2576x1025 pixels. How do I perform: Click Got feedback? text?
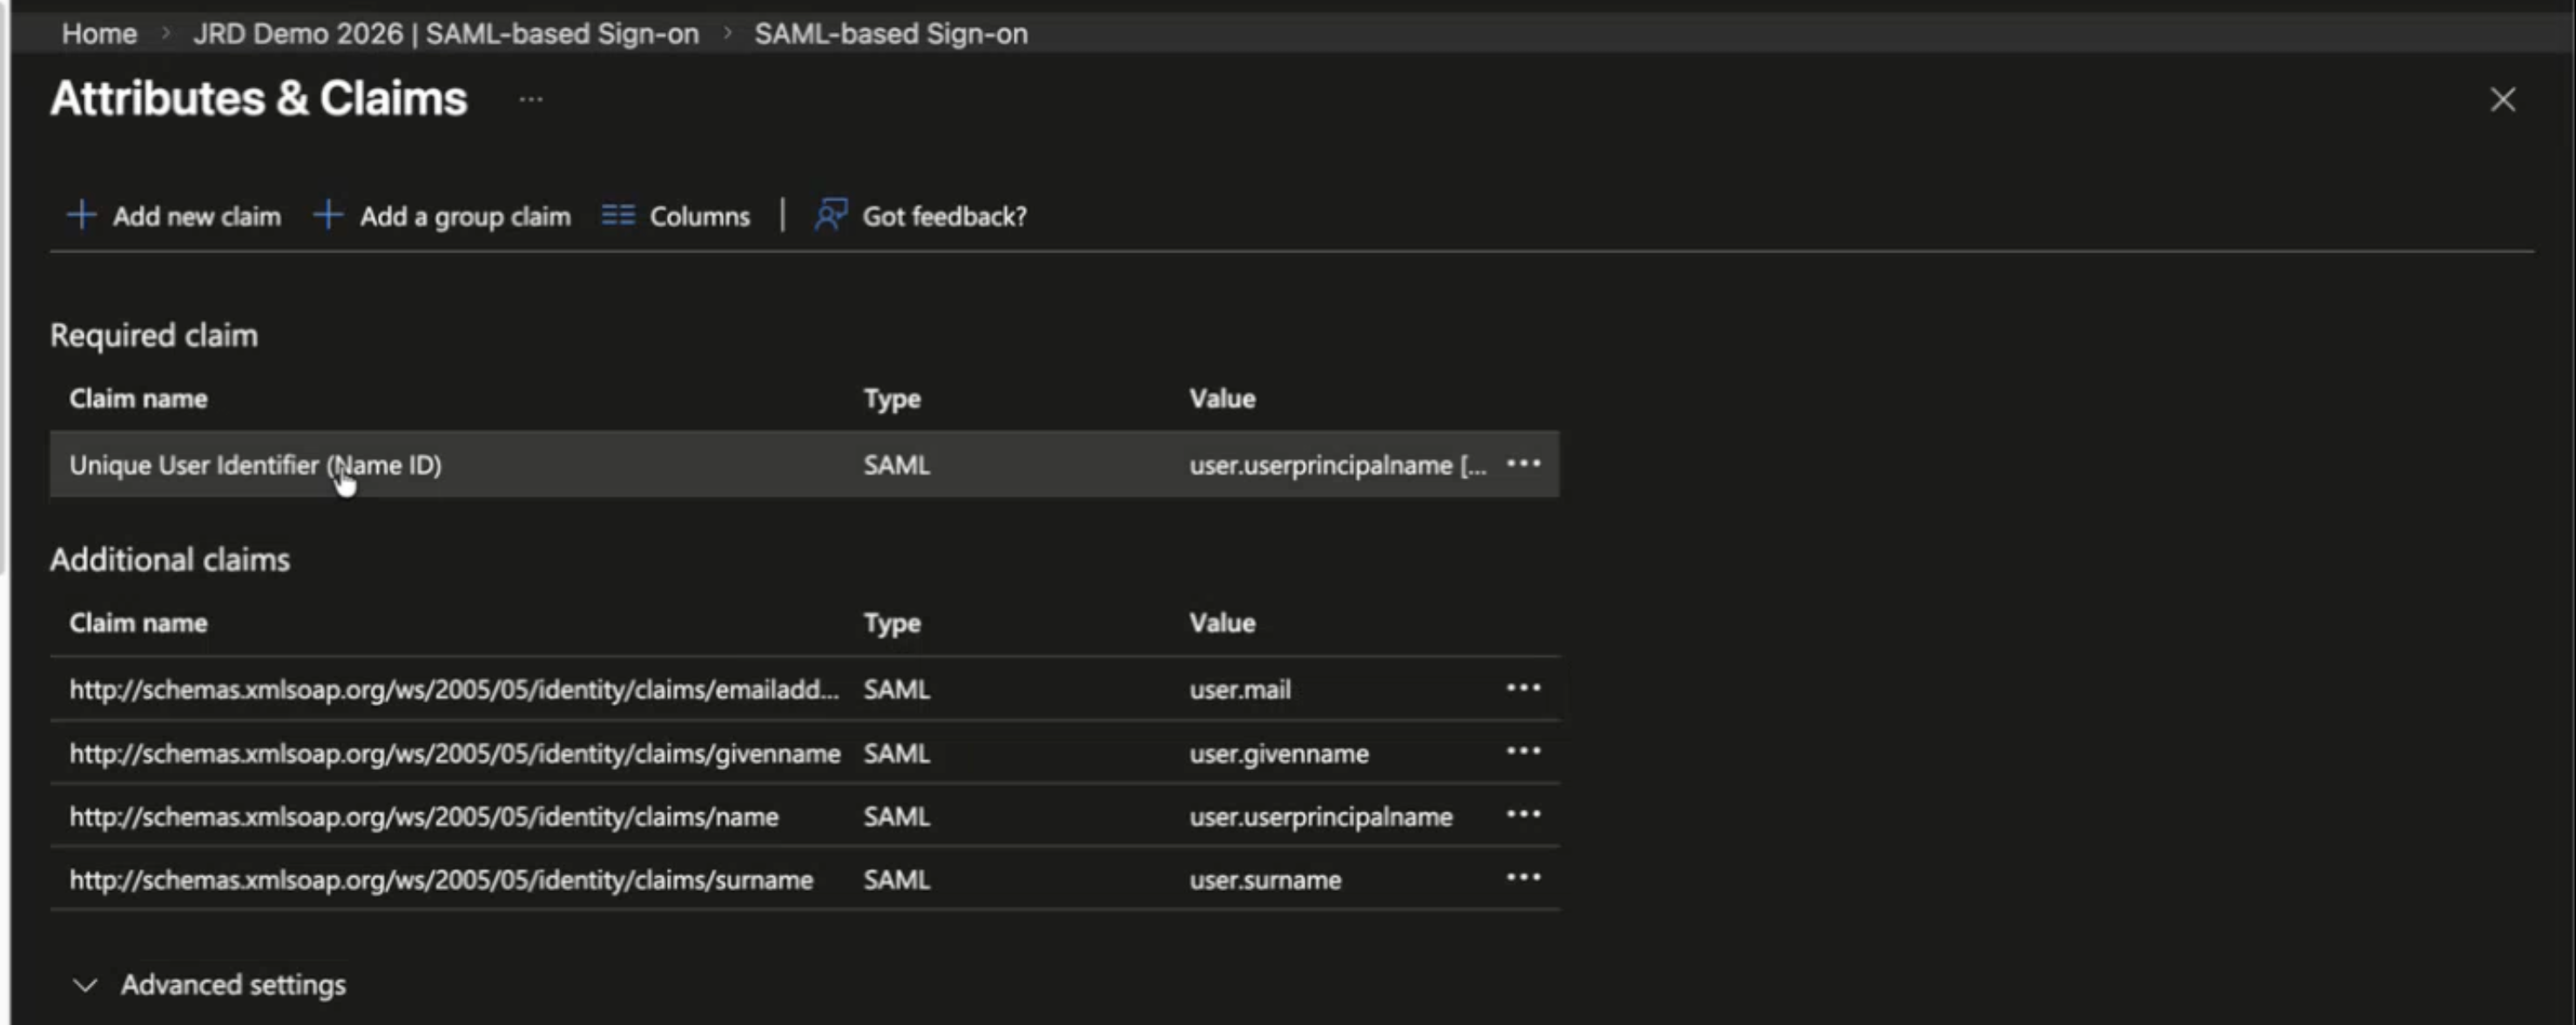tap(945, 216)
